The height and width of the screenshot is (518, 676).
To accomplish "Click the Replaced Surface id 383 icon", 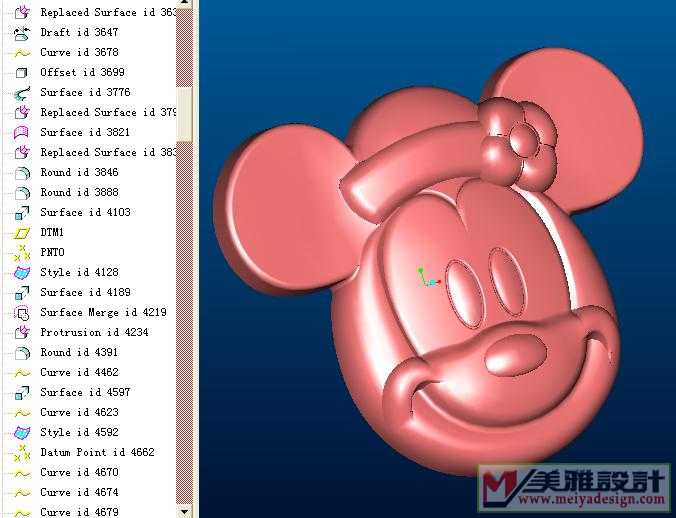I will (x=22, y=153).
